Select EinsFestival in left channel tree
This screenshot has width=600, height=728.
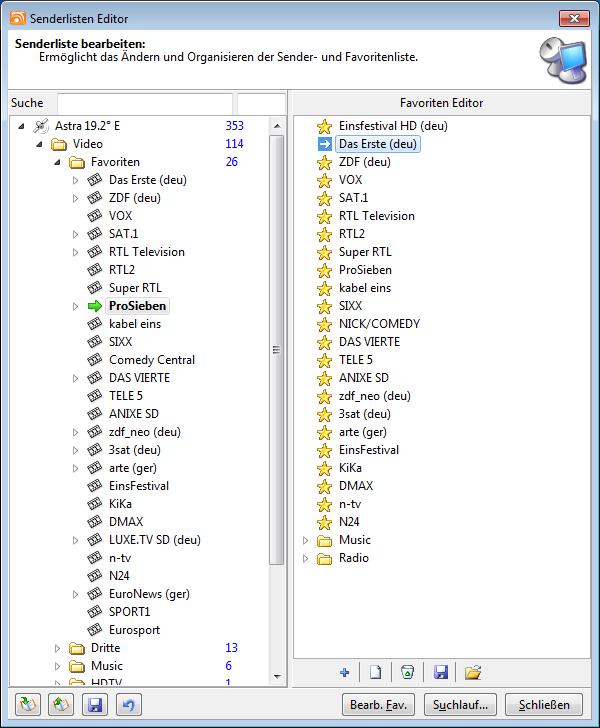point(139,486)
